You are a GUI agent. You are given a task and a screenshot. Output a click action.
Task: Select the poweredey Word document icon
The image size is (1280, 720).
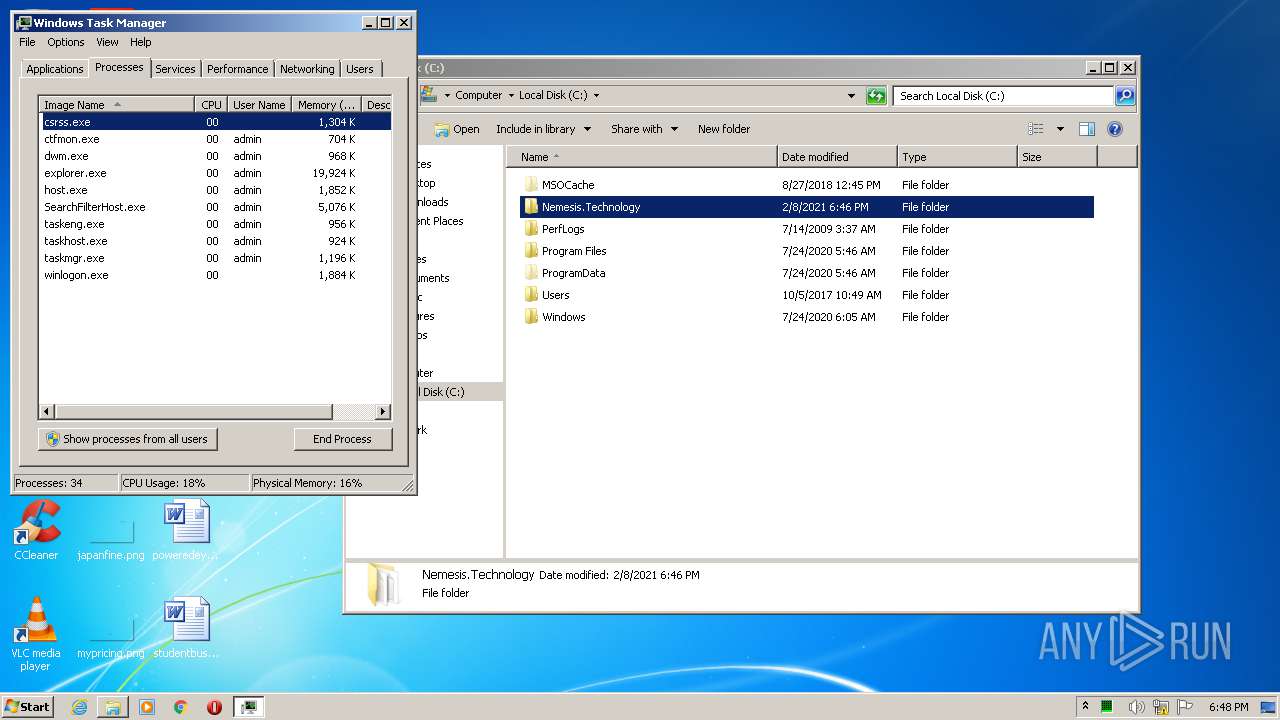(186, 530)
